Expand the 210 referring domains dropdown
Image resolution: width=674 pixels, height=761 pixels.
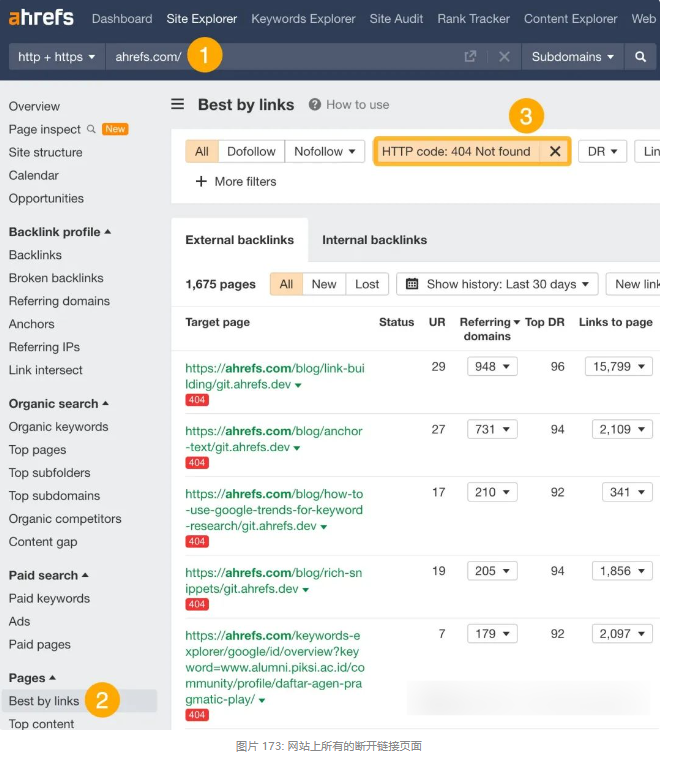click(492, 492)
